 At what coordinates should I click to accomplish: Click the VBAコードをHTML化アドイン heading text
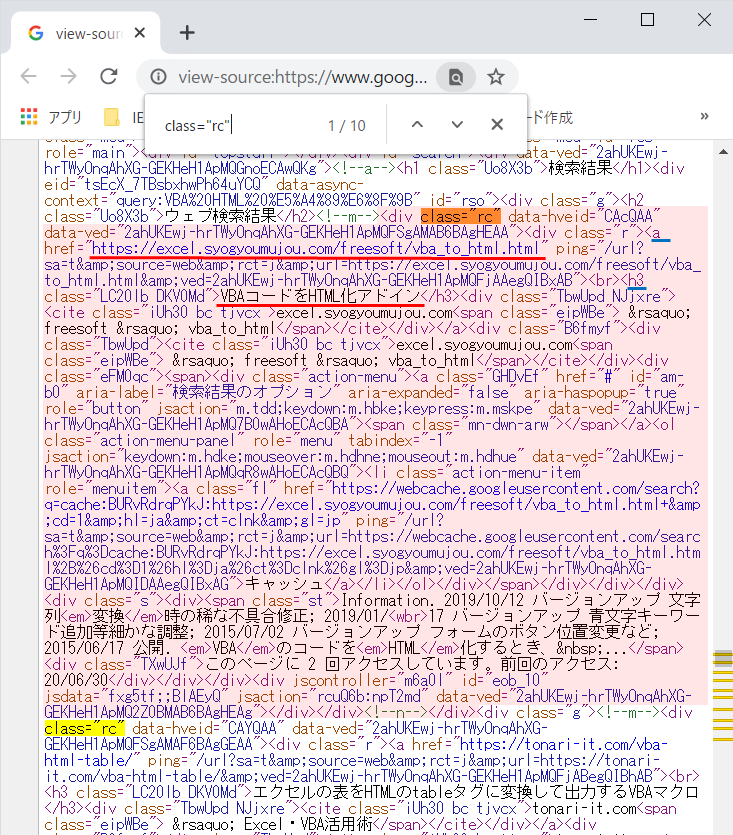tap(321, 297)
